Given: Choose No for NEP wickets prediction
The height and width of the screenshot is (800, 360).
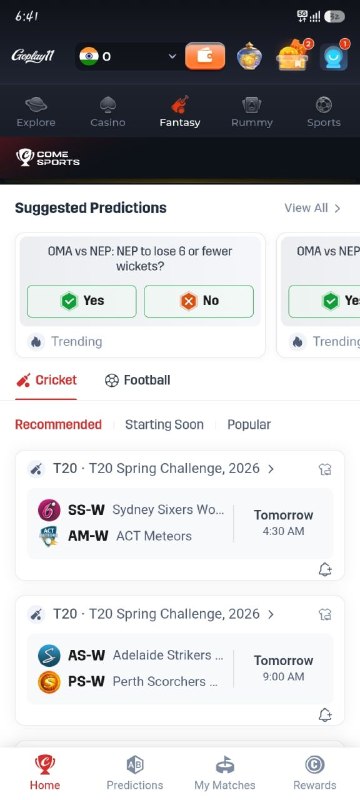Looking at the screenshot, I should [x=199, y=301].
